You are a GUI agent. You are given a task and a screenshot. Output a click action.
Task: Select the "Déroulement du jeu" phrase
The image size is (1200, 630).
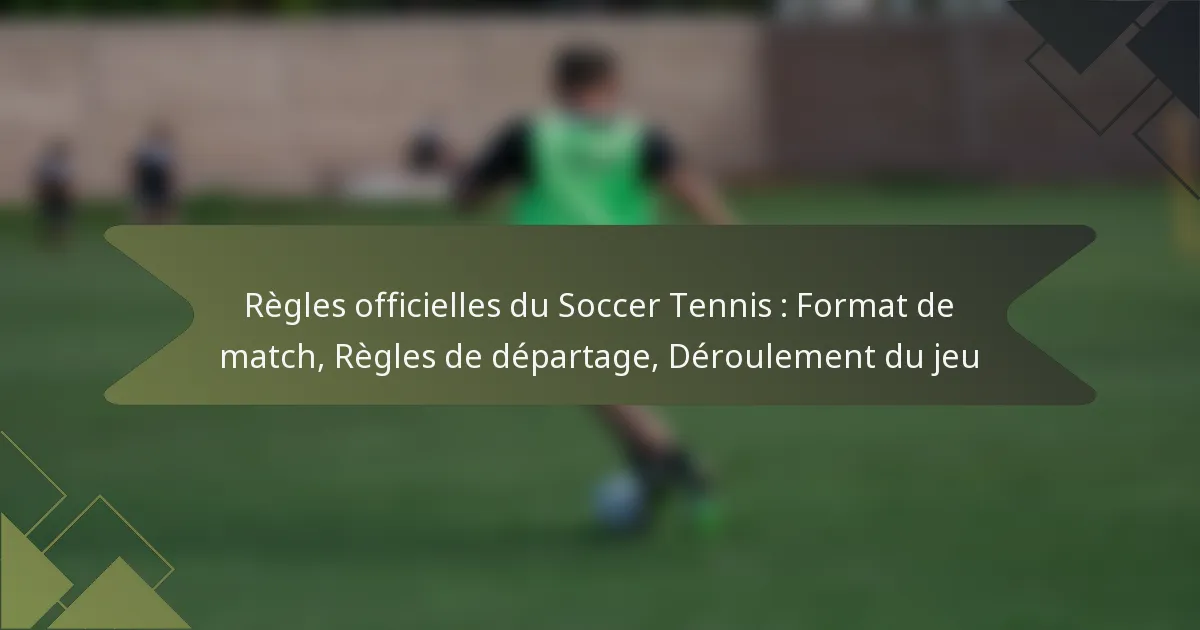pos(823,357)
